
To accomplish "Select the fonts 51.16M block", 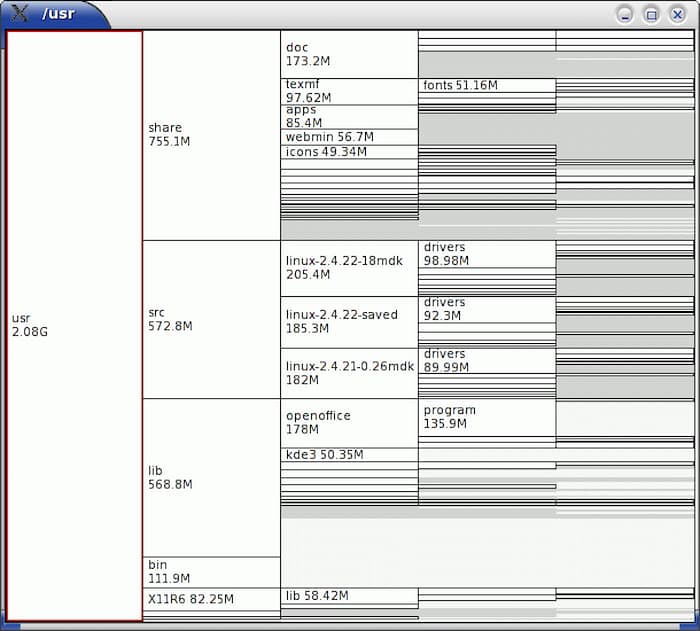I will 487,86.
